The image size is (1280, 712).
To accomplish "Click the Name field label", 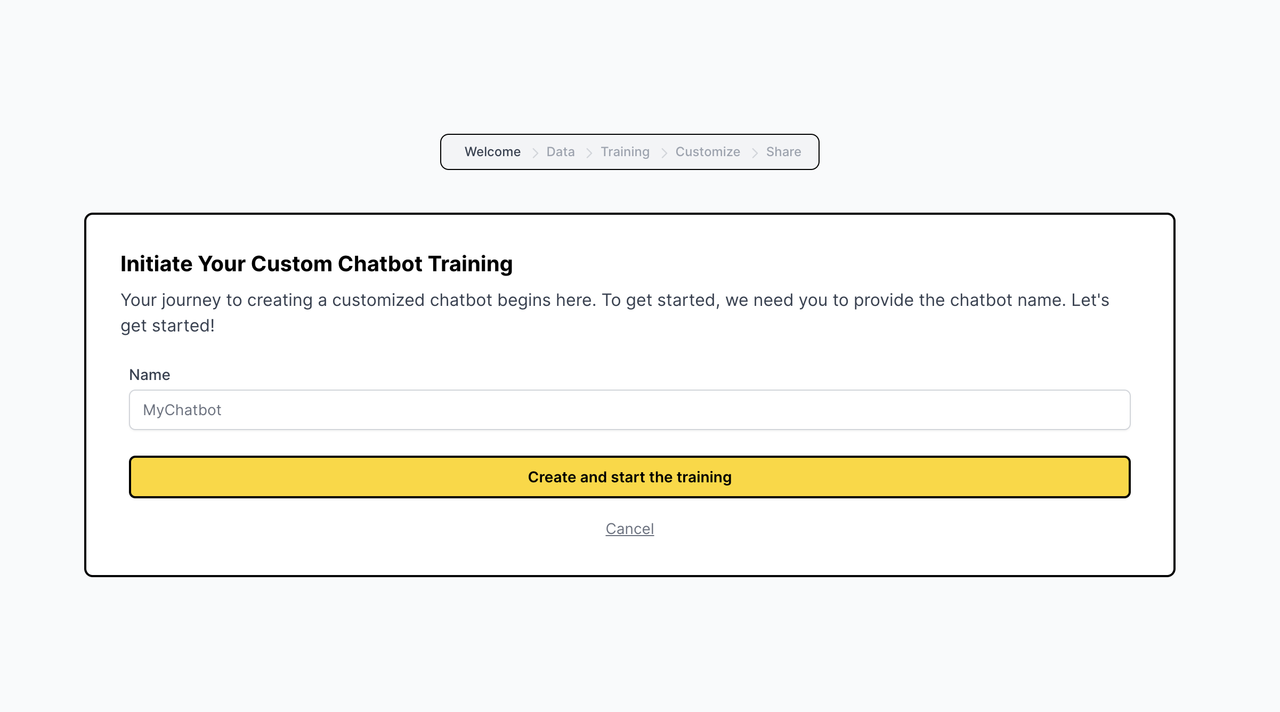I will pyautogui.click(x=150, y=375).
